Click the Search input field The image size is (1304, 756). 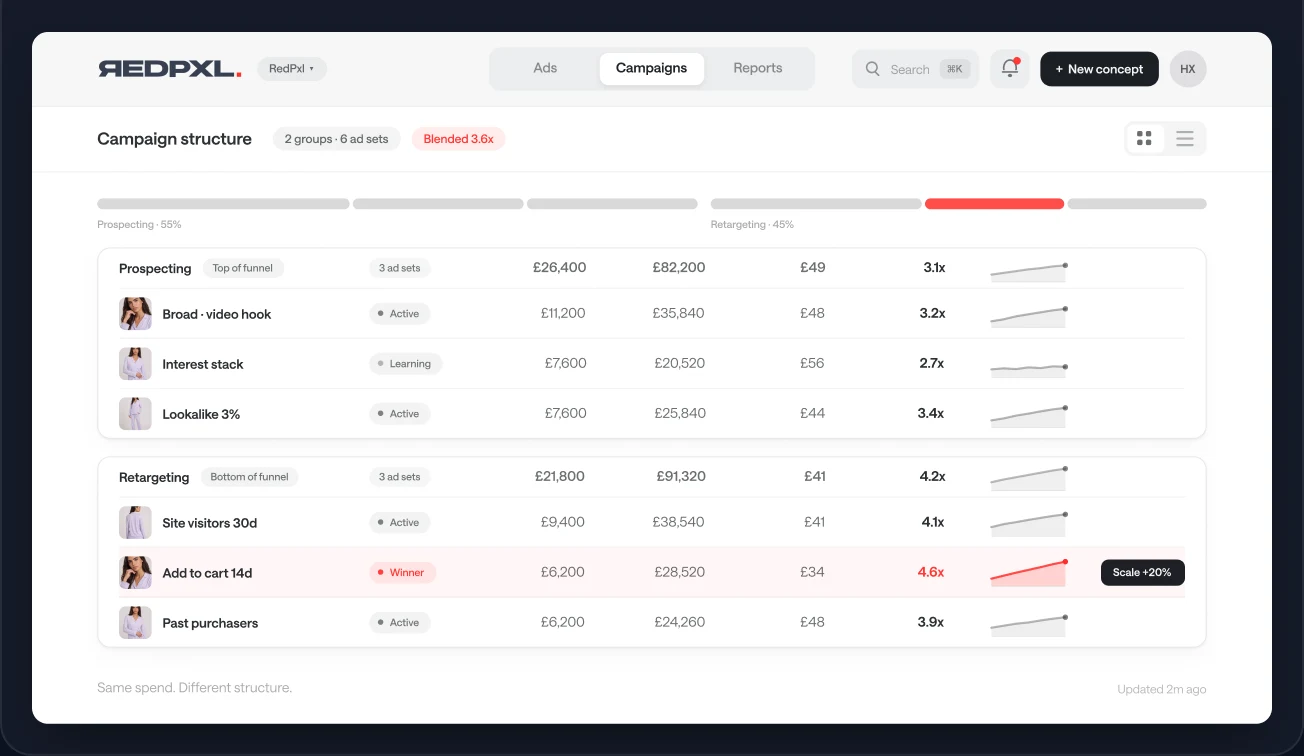pyautogui.click(x=915, y=69)
